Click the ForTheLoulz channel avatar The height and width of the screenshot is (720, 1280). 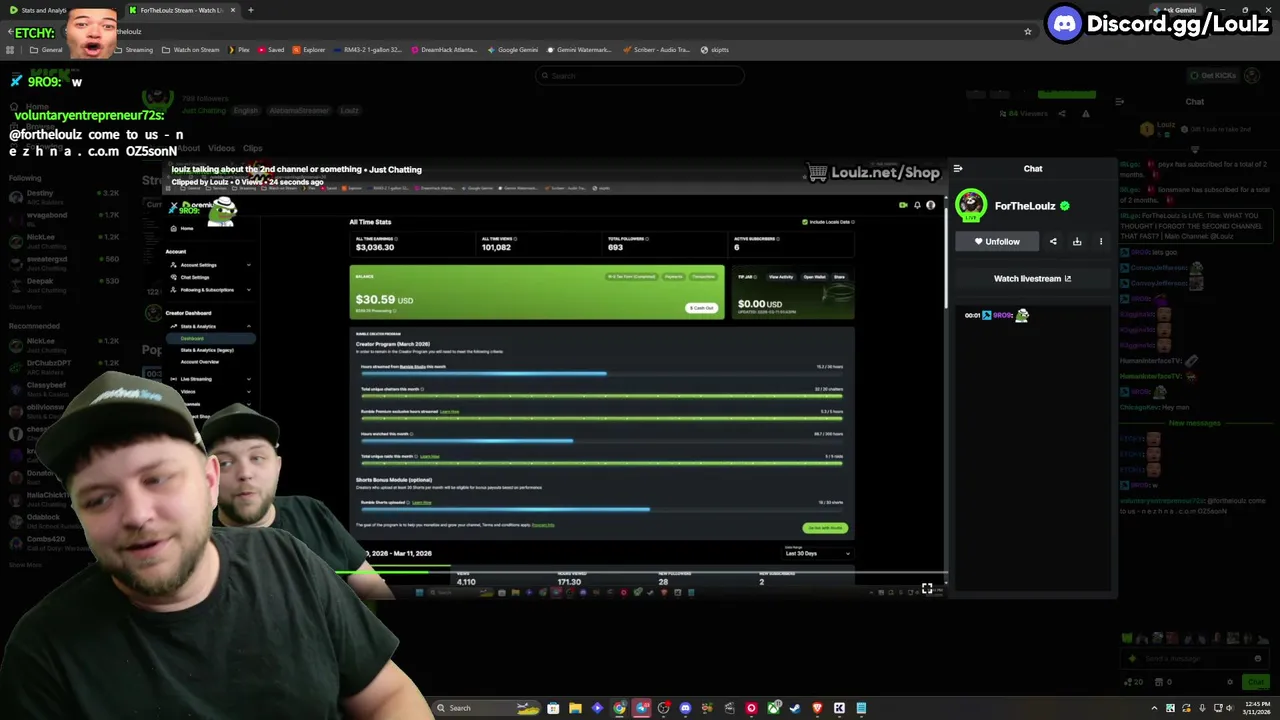(970, 206)
